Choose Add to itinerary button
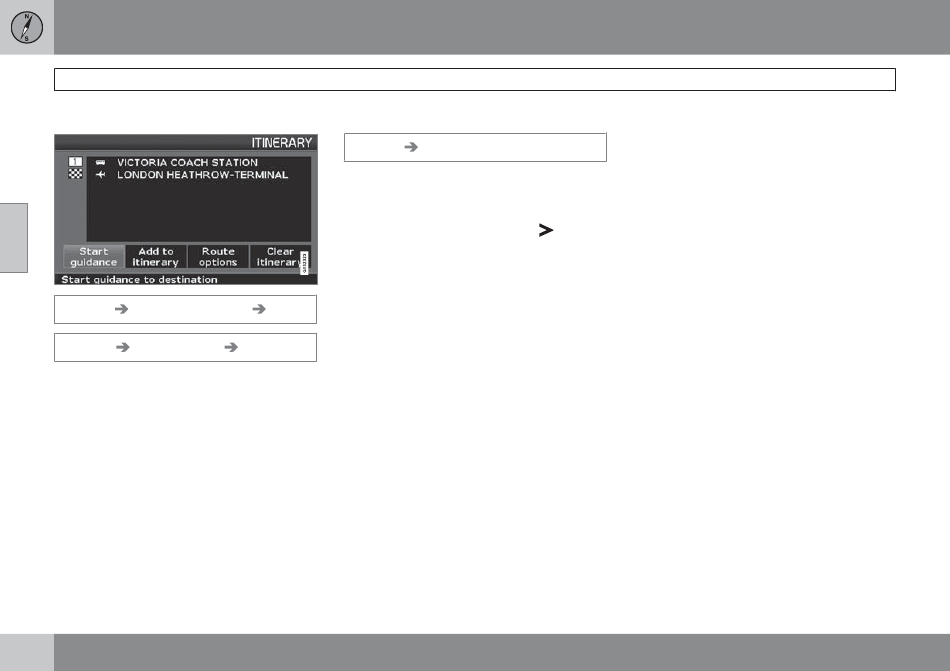Viewport: 950px width, 671px height. [156, 257]
